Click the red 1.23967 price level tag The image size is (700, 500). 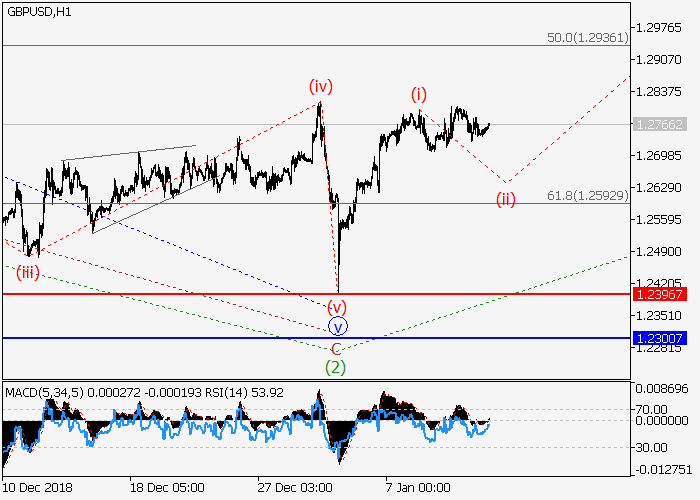(657, 294)
